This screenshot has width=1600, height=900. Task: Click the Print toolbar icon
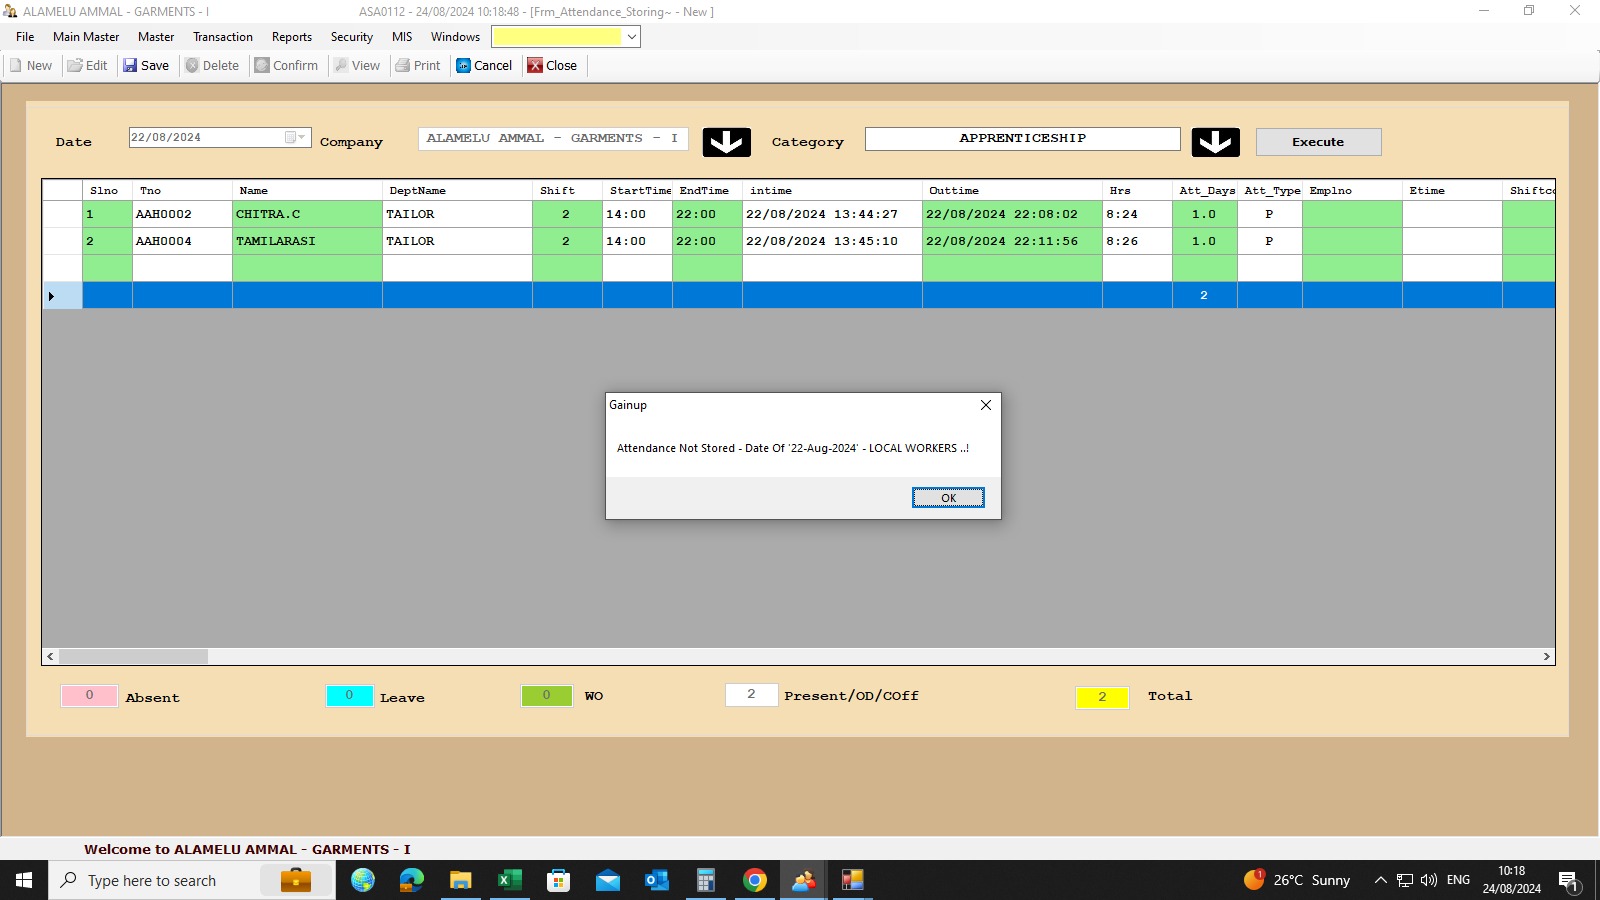click(x=403, y=66)
